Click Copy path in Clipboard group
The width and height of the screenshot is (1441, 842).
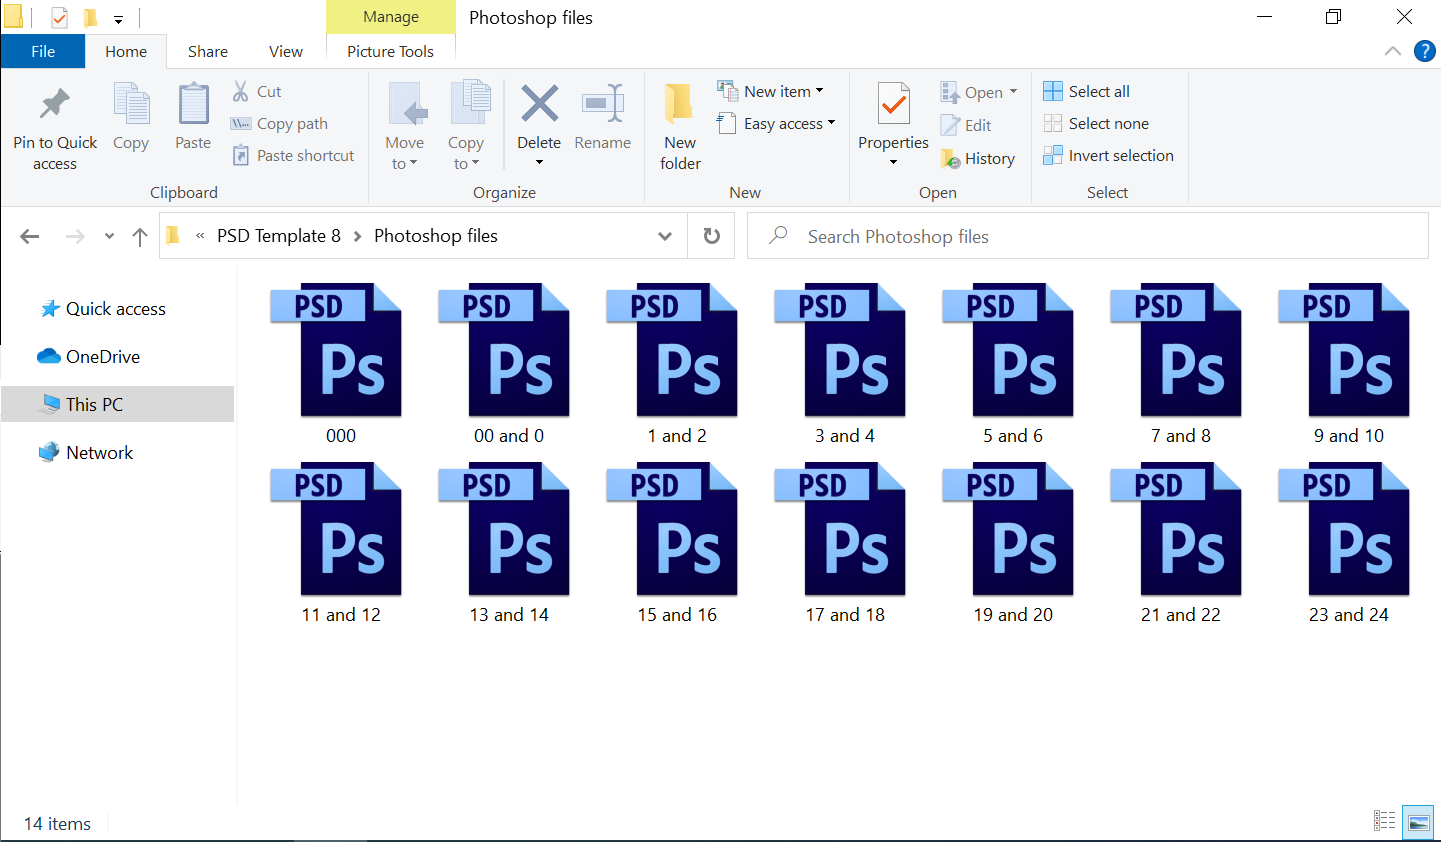point(279,123)
